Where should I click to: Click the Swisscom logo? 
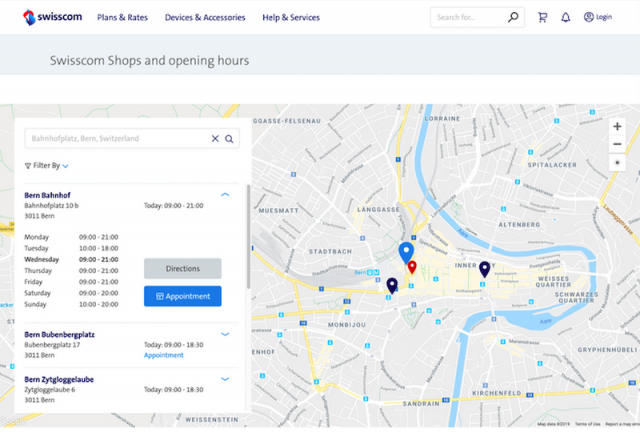(x=52, y=17)
